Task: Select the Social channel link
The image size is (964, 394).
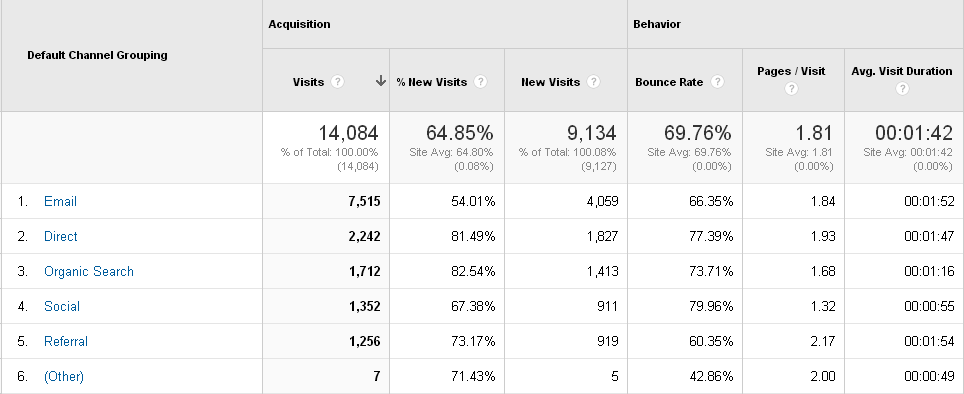Action: pos(62,307)
